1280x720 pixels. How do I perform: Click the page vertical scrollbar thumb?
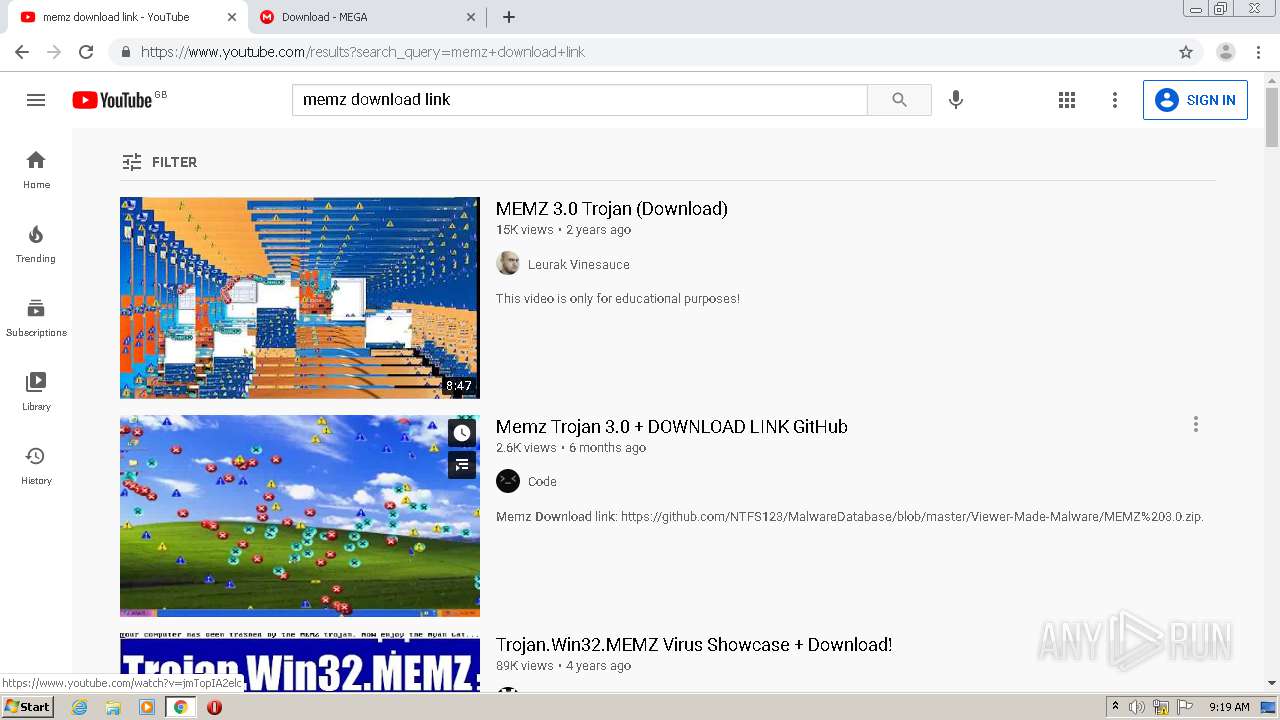[x=1271, y=117]
